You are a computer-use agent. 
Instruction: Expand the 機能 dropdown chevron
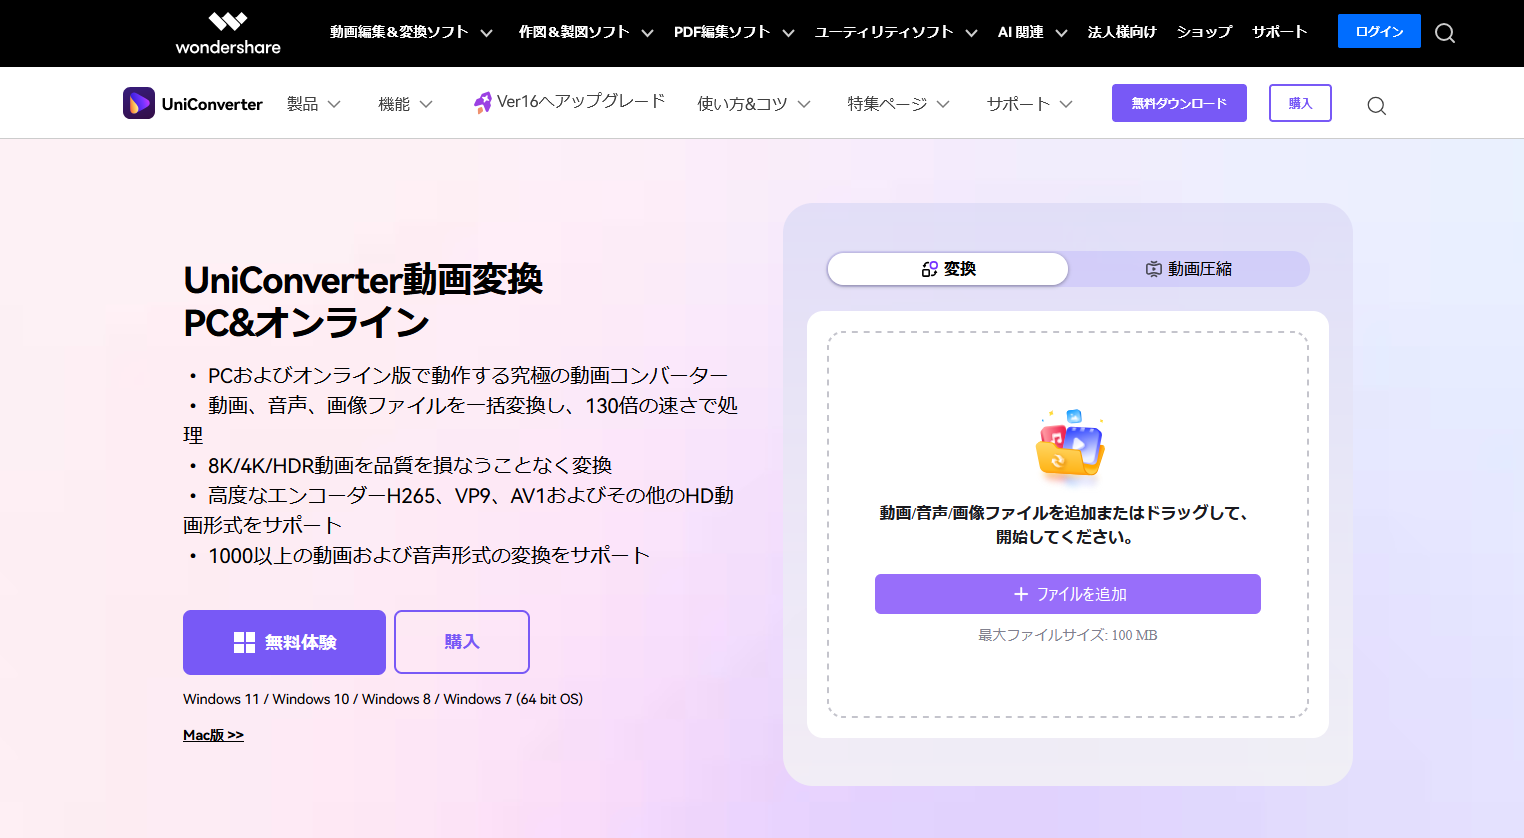click(426, 104)
